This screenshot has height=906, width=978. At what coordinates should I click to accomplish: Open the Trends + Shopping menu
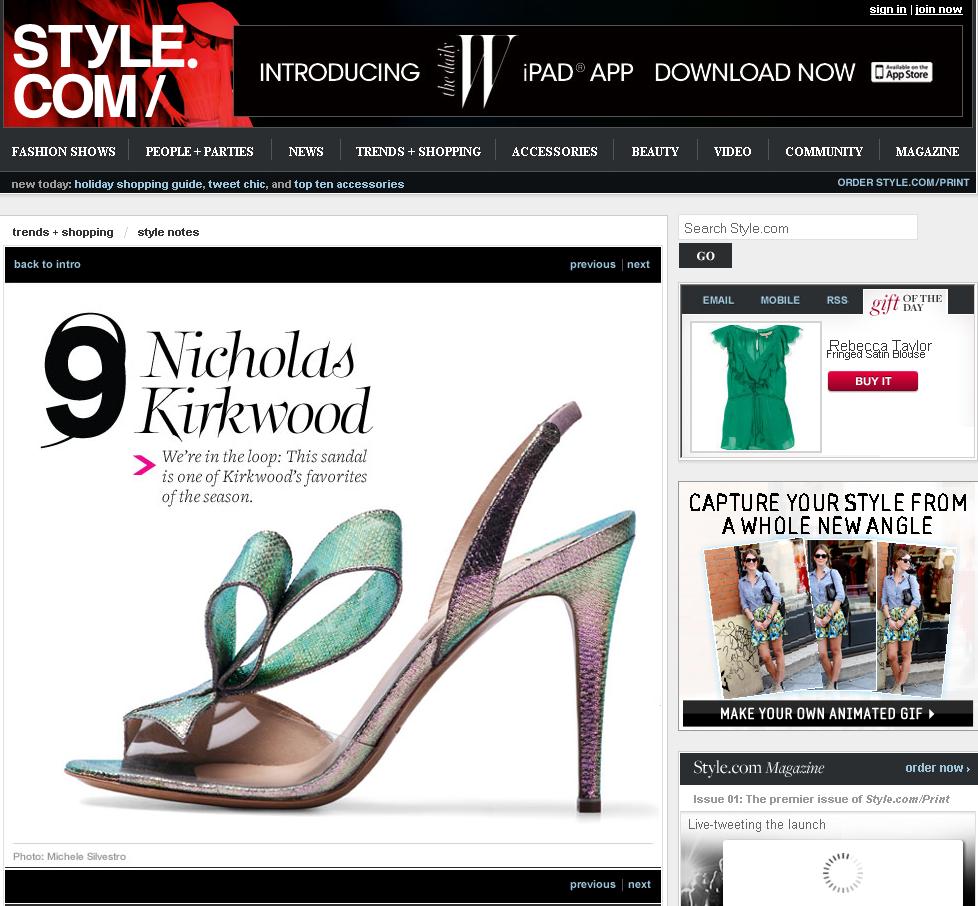click(418, 152)
